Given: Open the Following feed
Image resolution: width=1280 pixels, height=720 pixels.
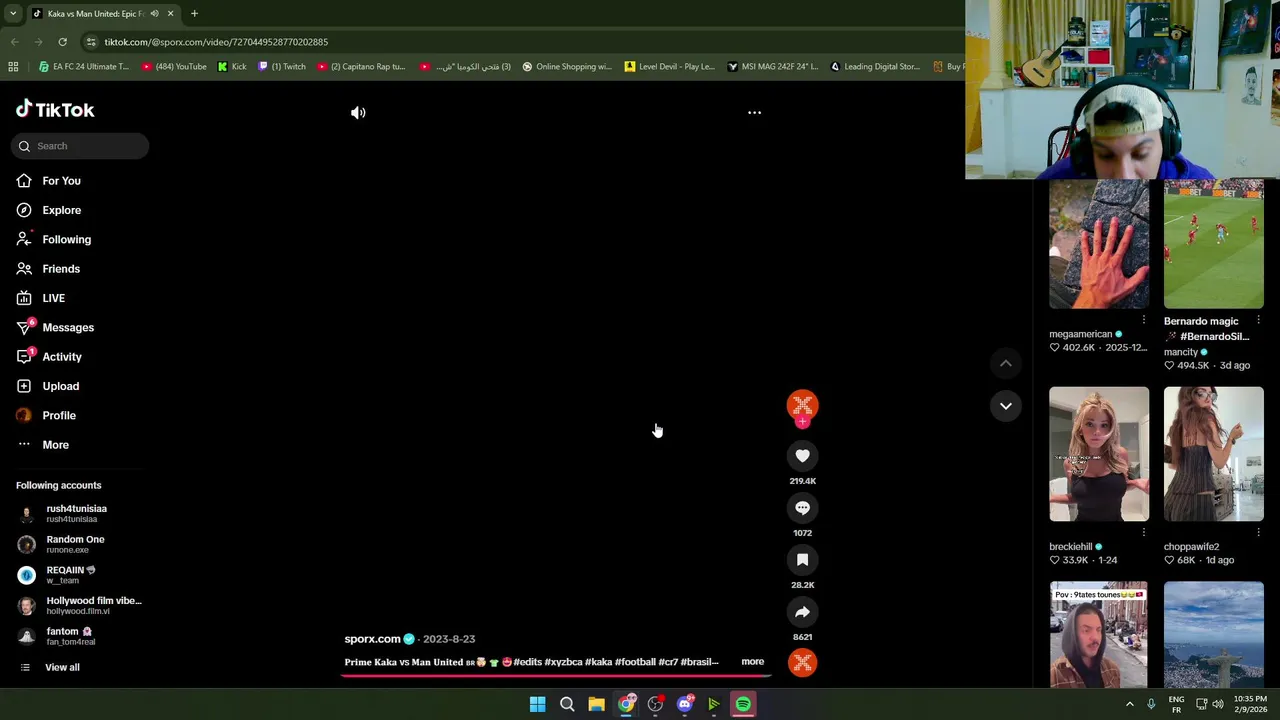Looking at the screenshot, I should point(66,240).
